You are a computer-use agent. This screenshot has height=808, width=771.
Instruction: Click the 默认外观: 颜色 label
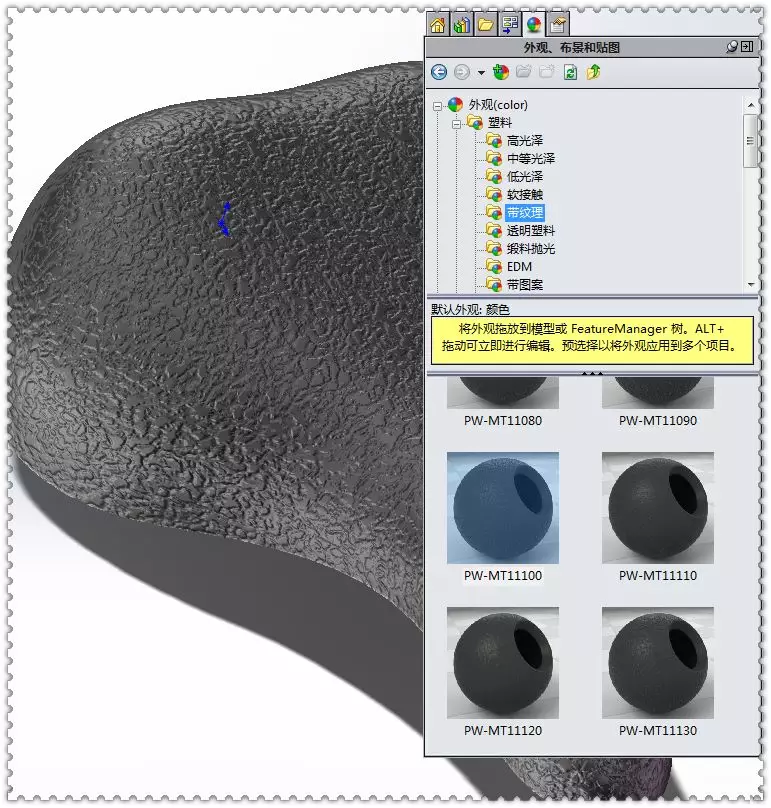pos(470,309)
